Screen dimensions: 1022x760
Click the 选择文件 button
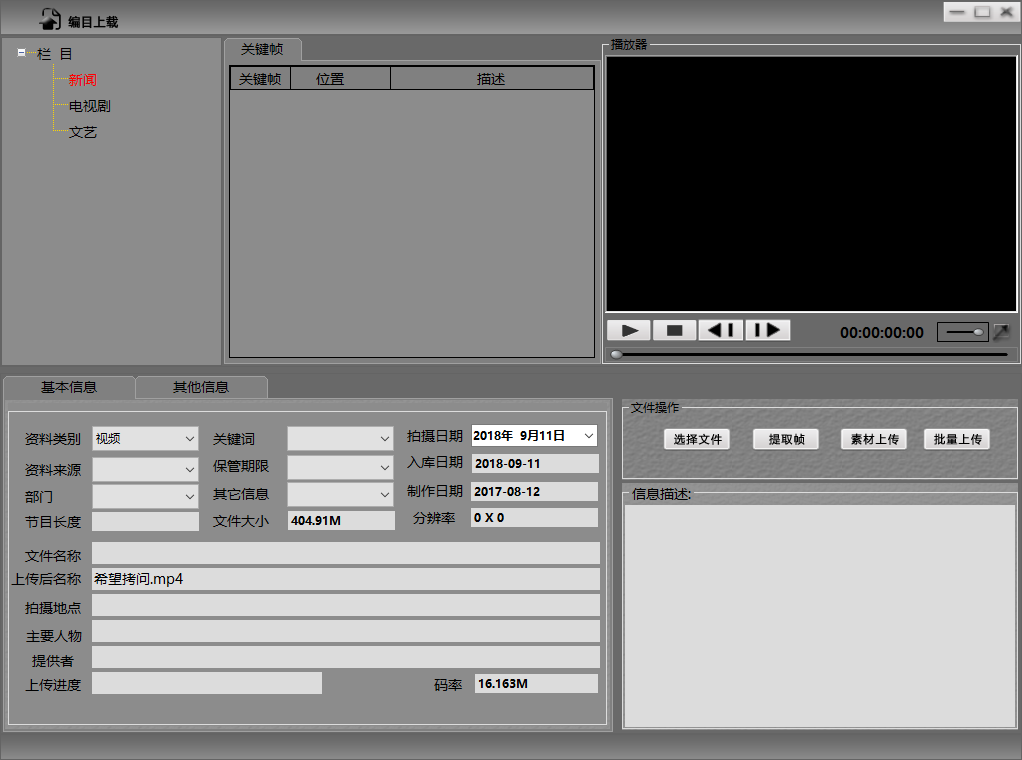pos(697,439)
